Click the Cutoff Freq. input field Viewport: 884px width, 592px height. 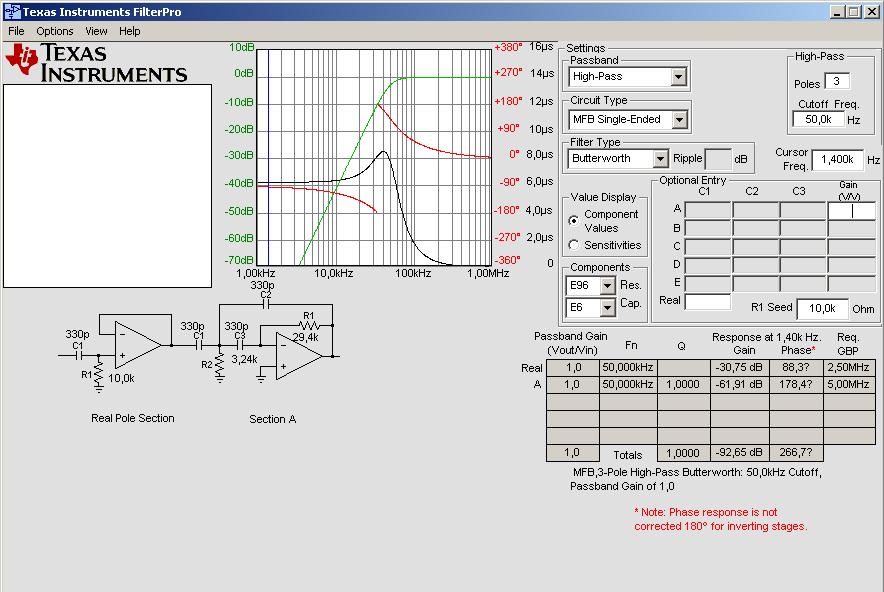tap(817, 119)
